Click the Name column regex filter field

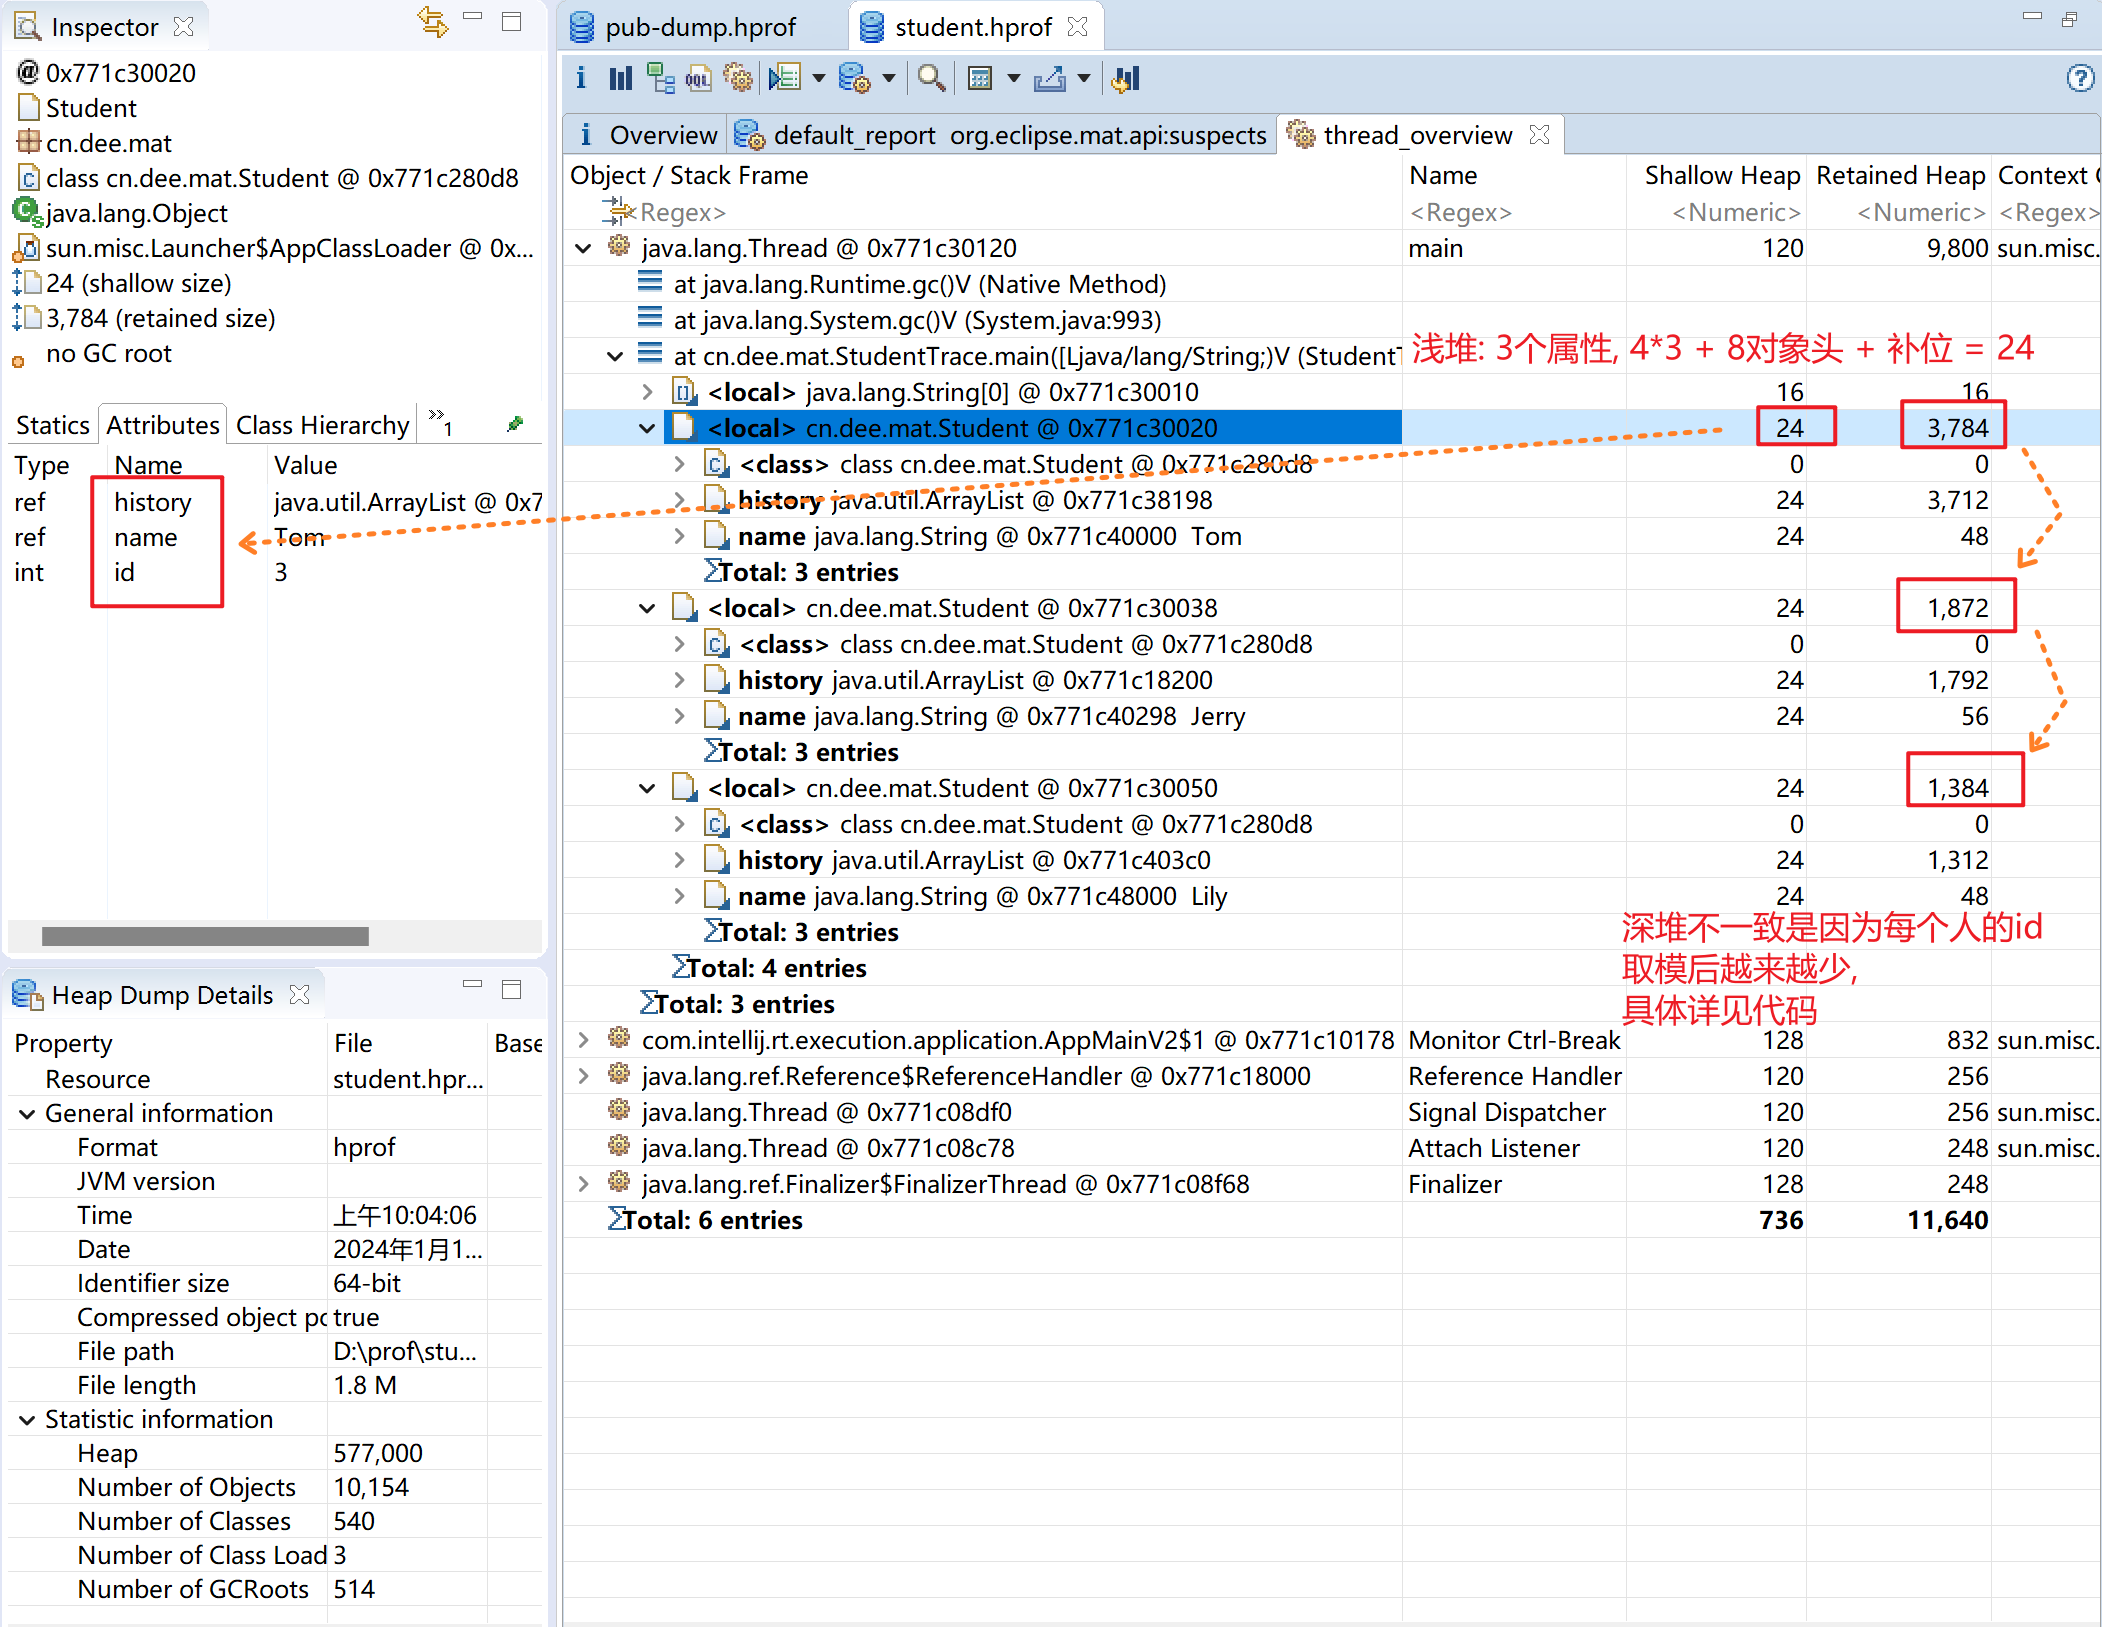1513,213
